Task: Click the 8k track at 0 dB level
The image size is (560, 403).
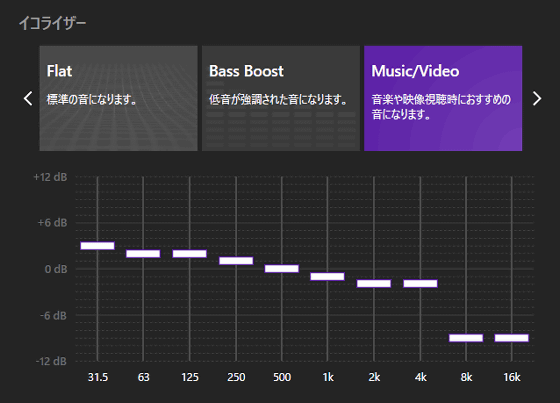Action: 466,269
